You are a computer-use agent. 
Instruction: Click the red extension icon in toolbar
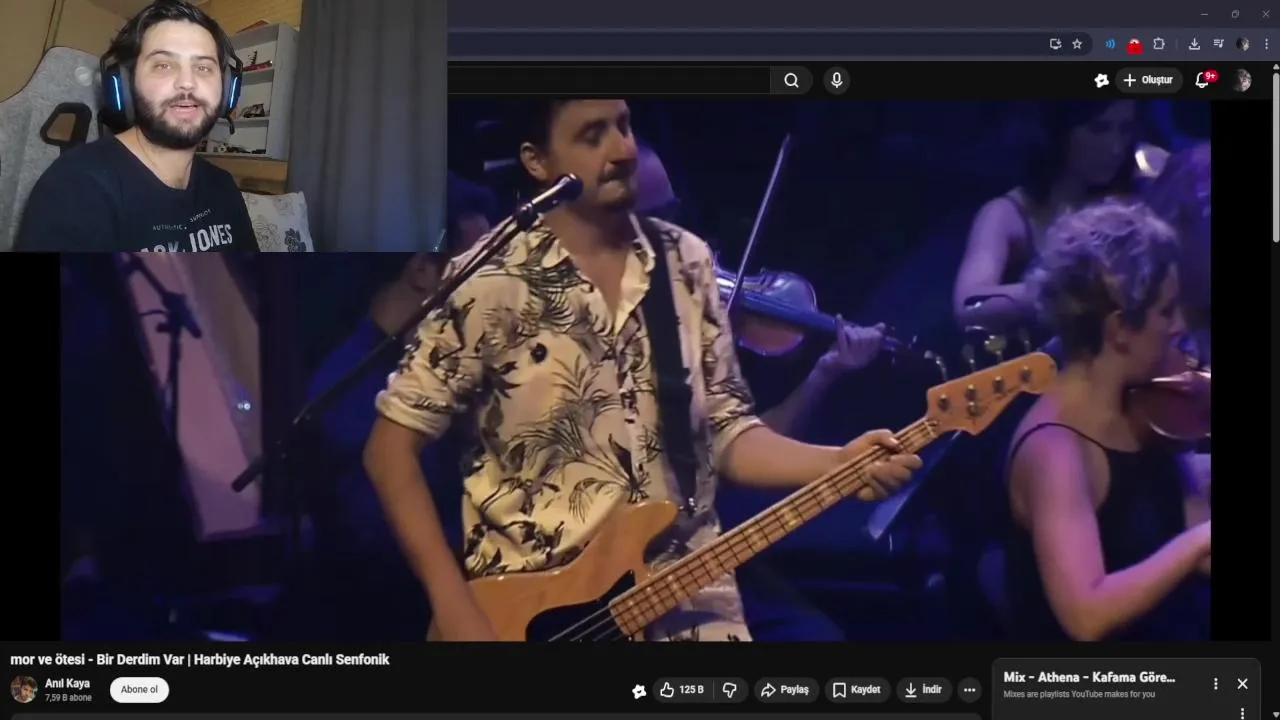(1134, 45)
